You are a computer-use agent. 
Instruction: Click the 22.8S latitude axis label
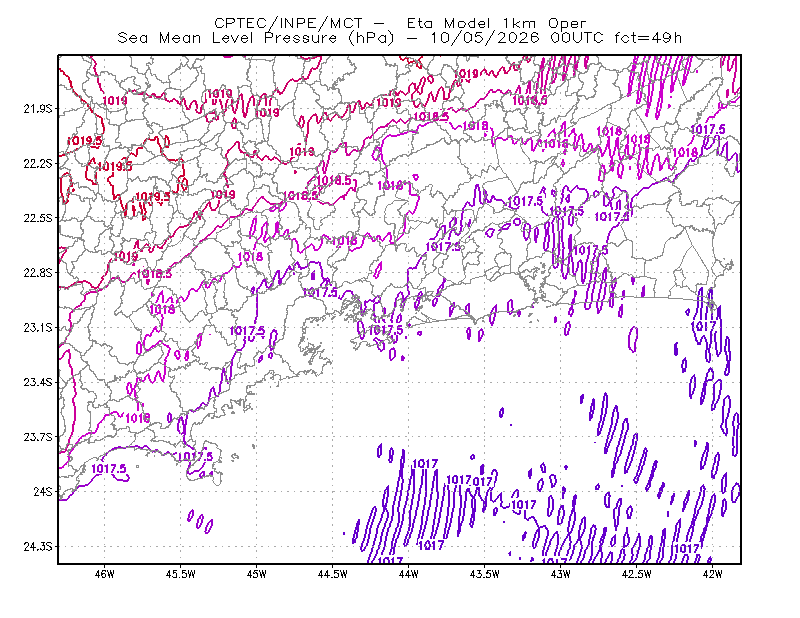click(x=38, y=273)
